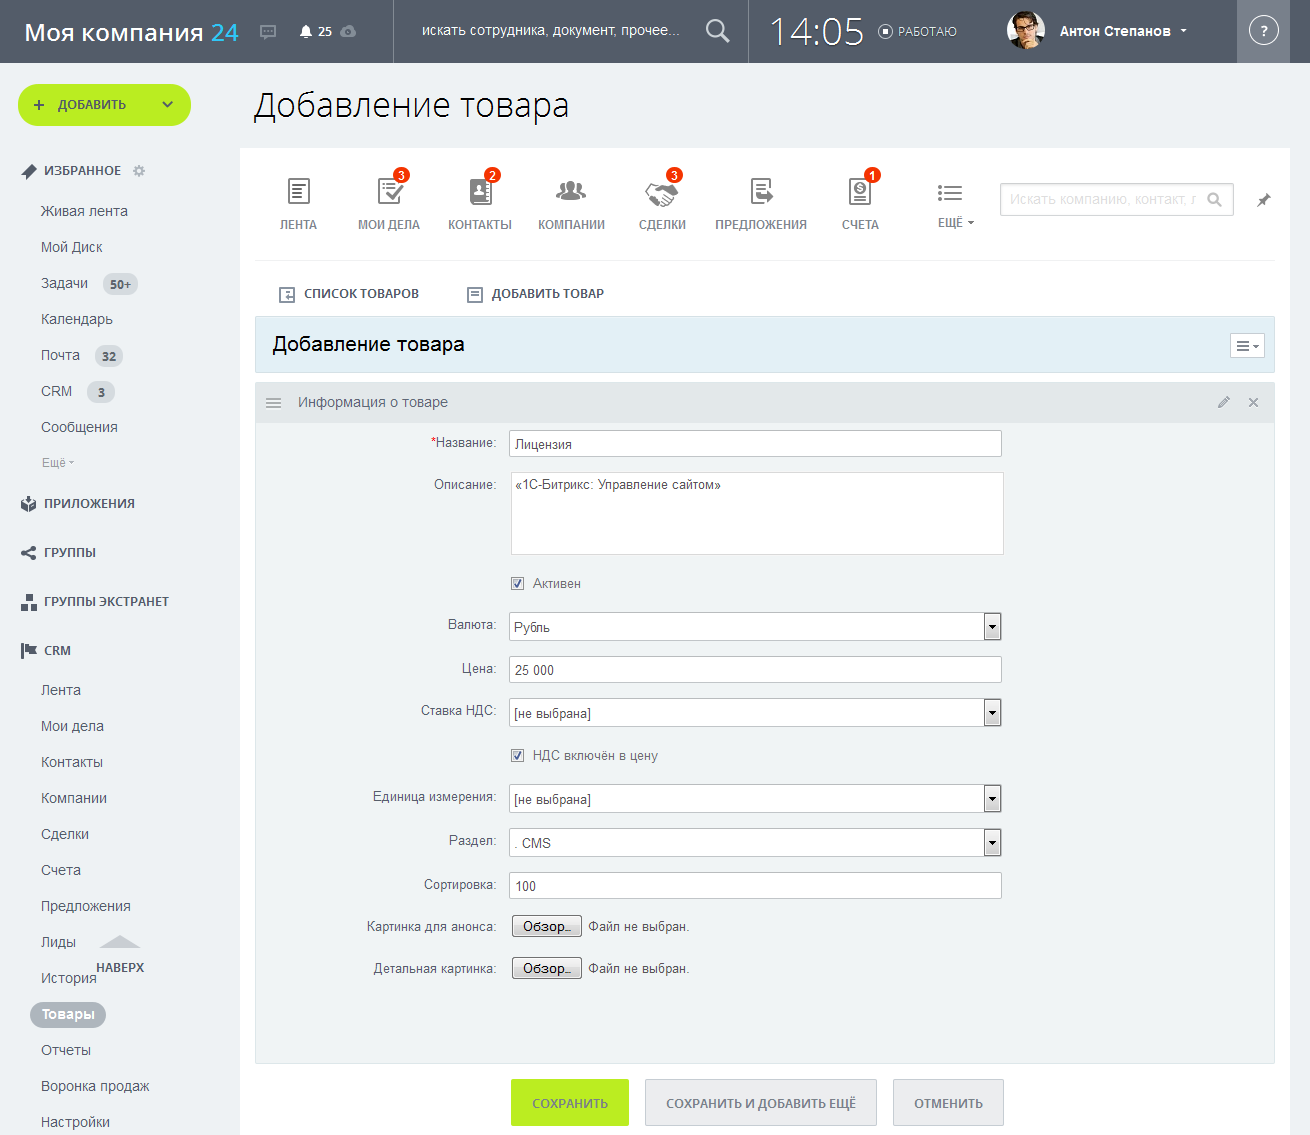Browse file for Картинка для анонса
Viewport: 1310px width, 1135px height.
(547, 926)
